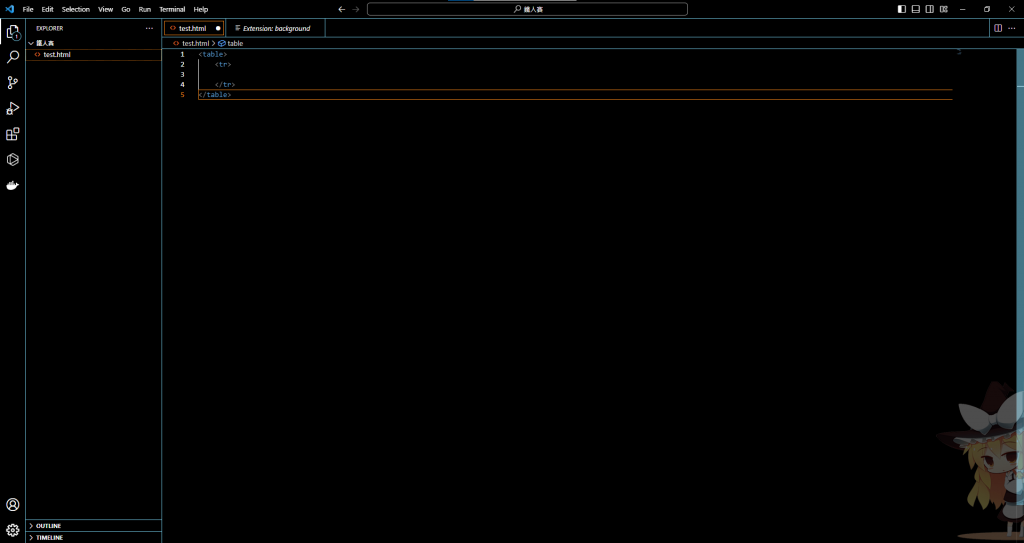Image resolution: width=1024 pixels, height=543 pixels.
Task: Select test.html in Explorer tree
Action: tap(93, 54)
